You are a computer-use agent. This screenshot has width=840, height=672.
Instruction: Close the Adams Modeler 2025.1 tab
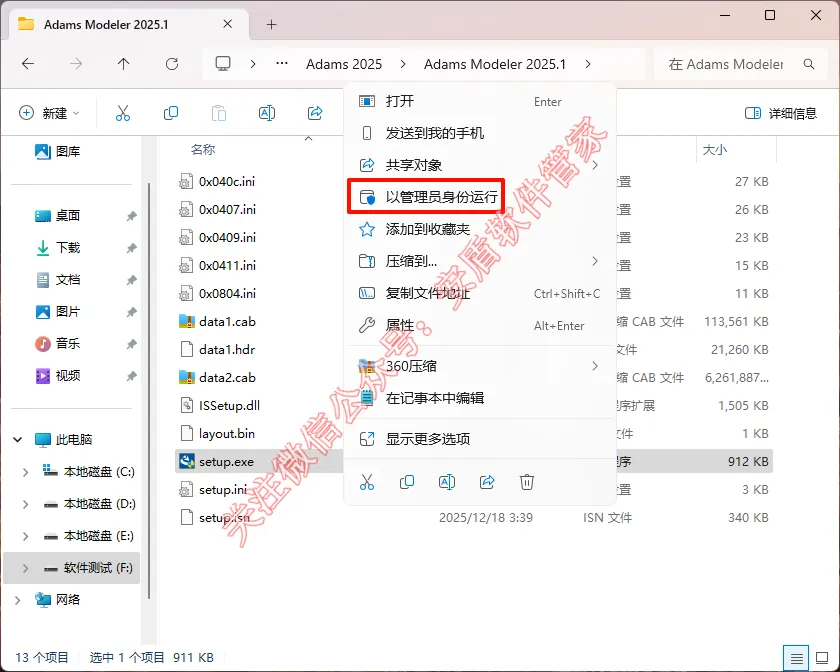click(228, 24)
